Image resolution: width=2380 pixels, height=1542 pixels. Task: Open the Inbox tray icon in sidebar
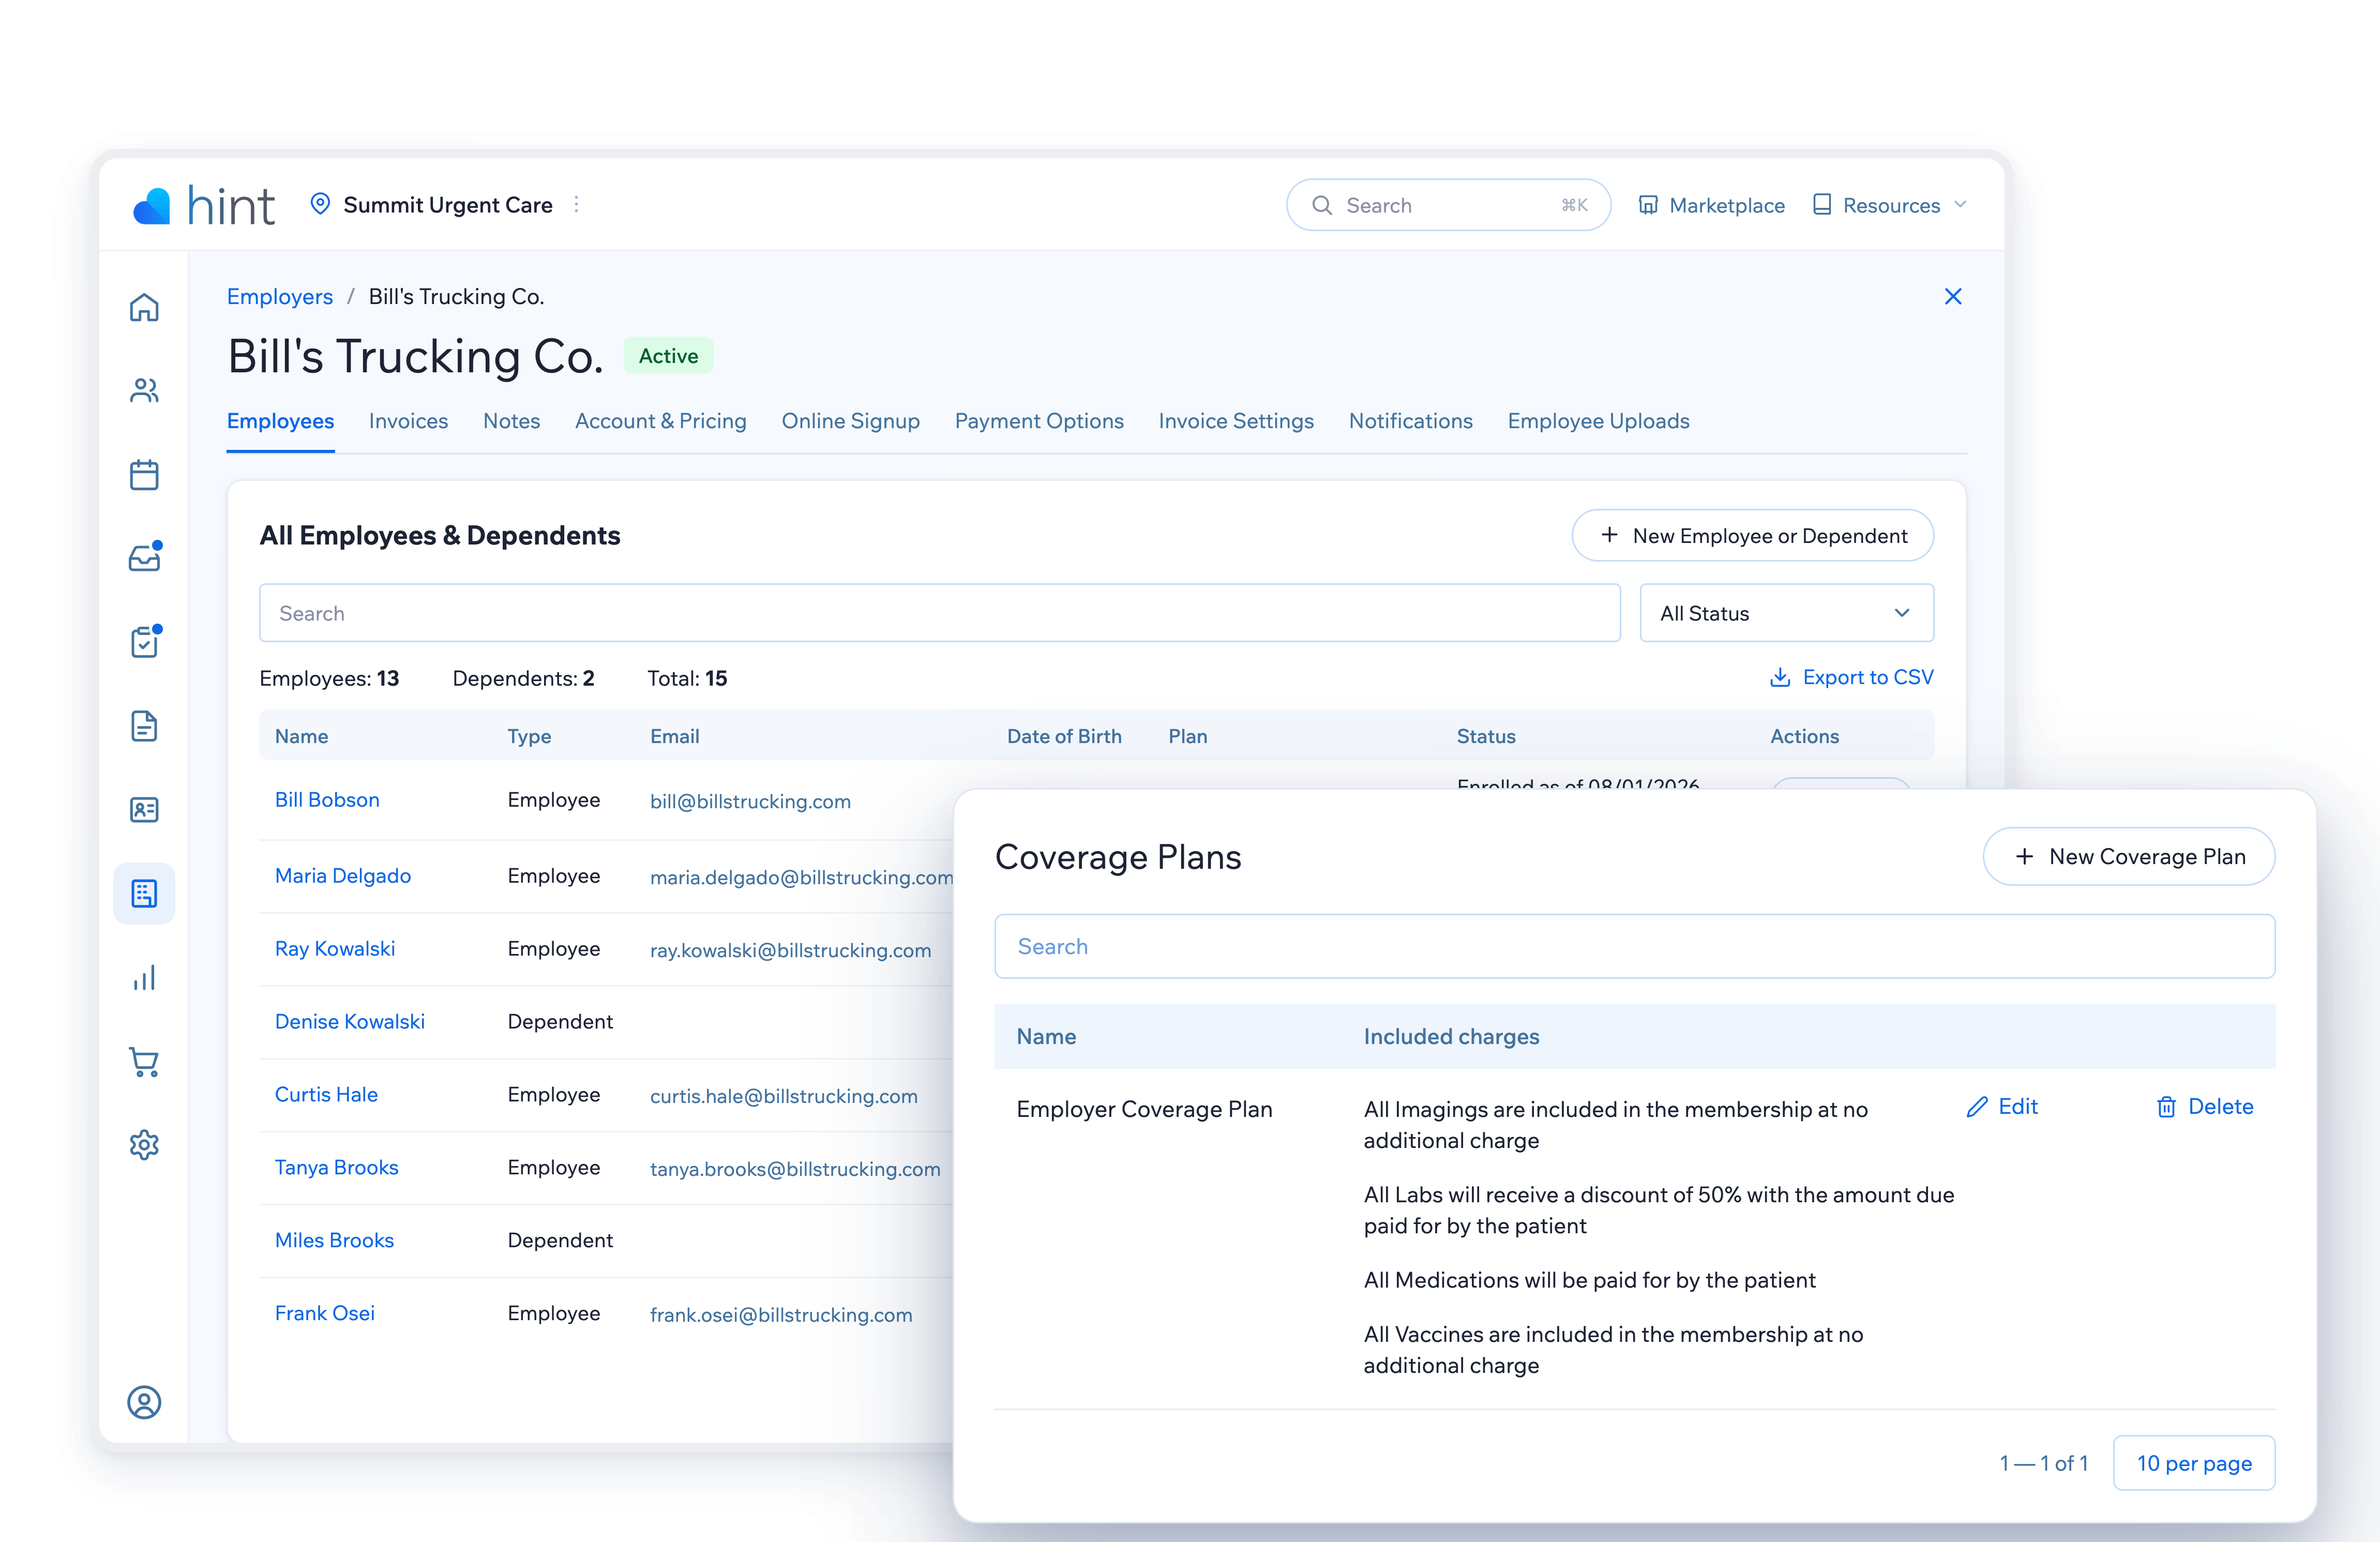[144, 558]
